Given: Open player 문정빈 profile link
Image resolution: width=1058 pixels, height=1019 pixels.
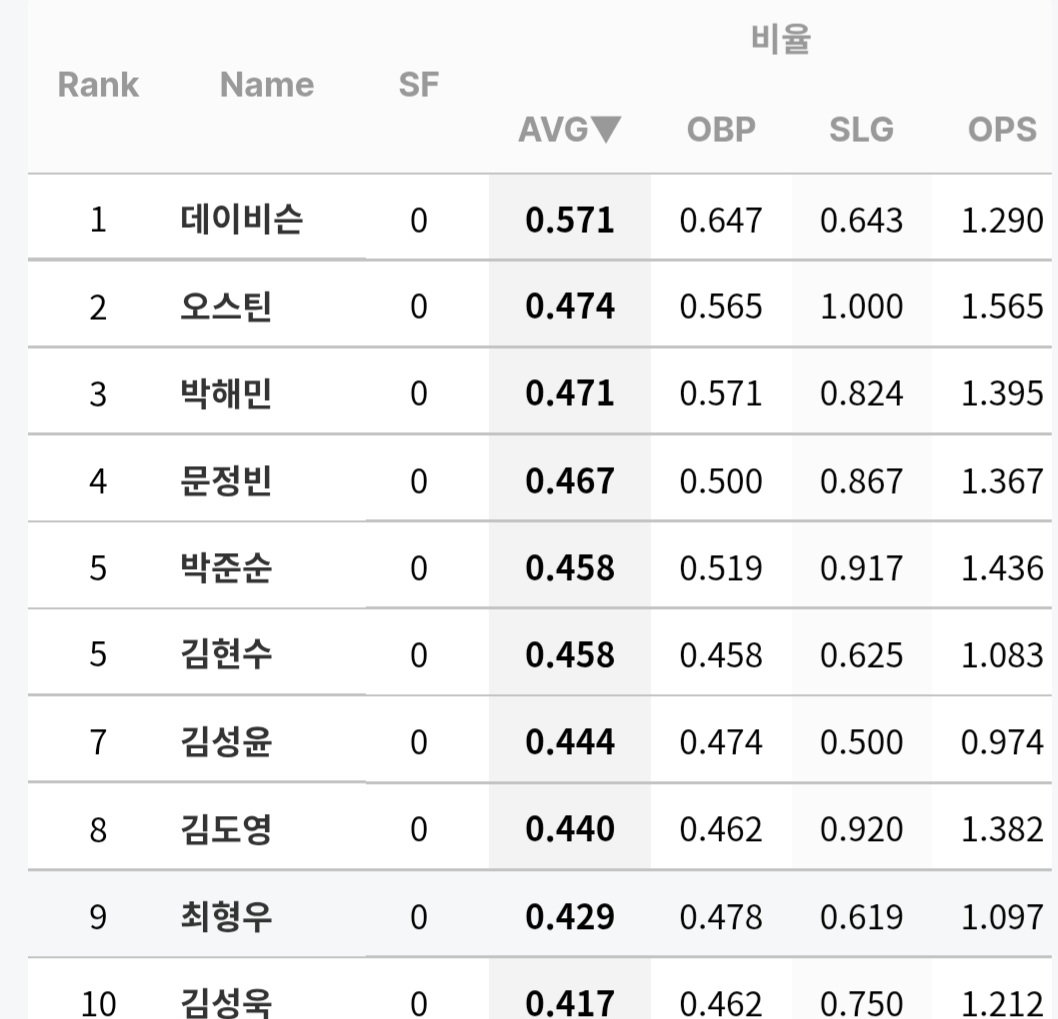Looking at the screenshot, I should pos(226,480).
